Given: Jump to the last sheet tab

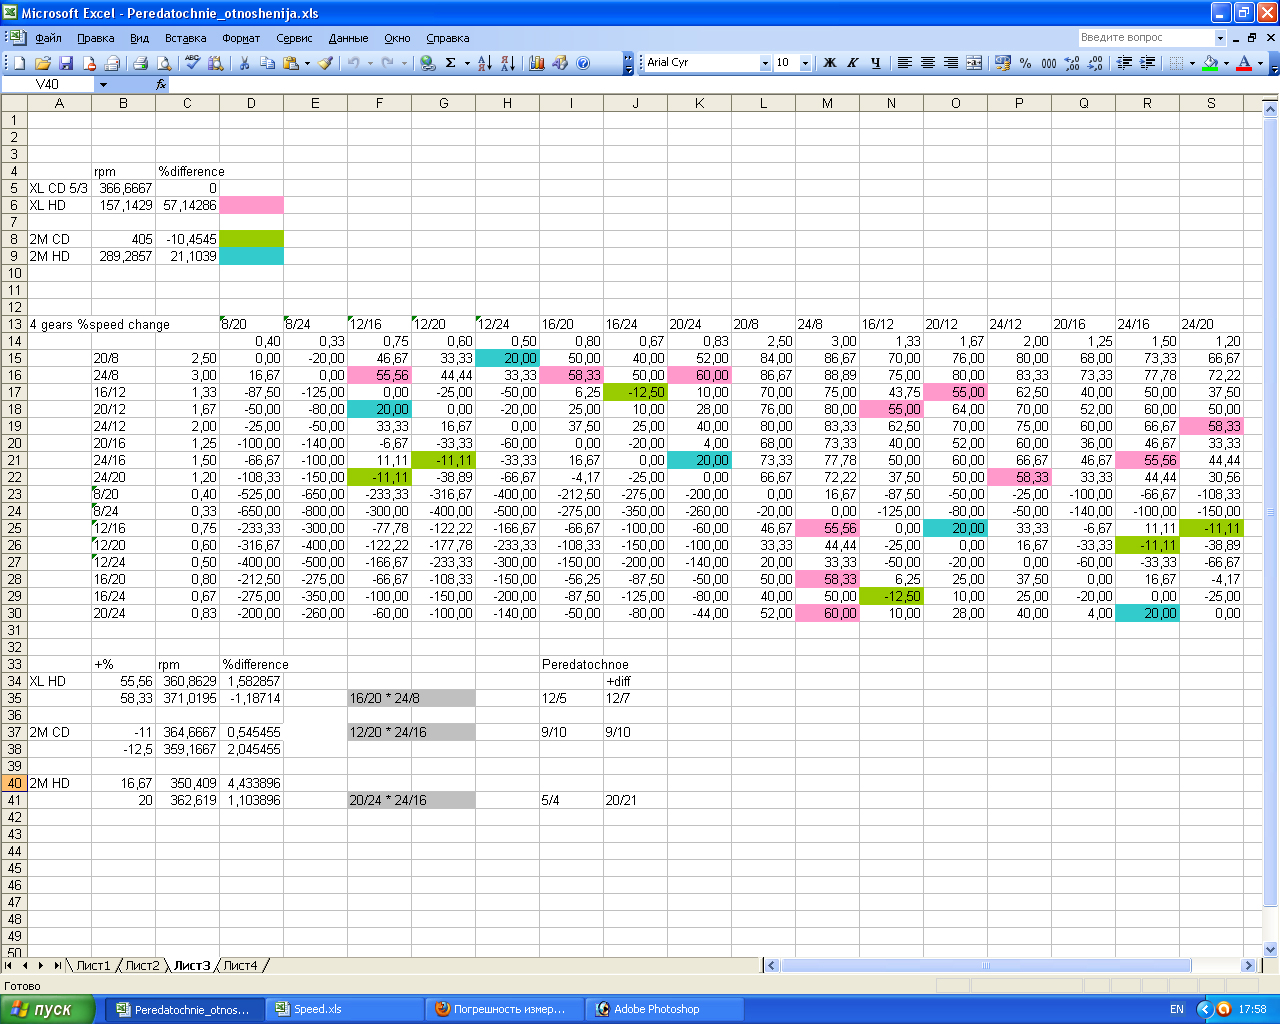Looking at the screenshot, I should click(57, 966).
